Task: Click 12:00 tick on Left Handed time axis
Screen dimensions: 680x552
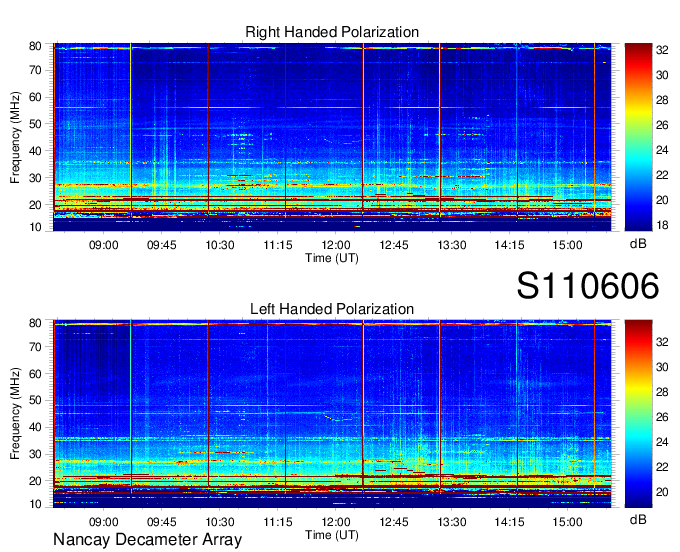Action: (x=336, y=522)
